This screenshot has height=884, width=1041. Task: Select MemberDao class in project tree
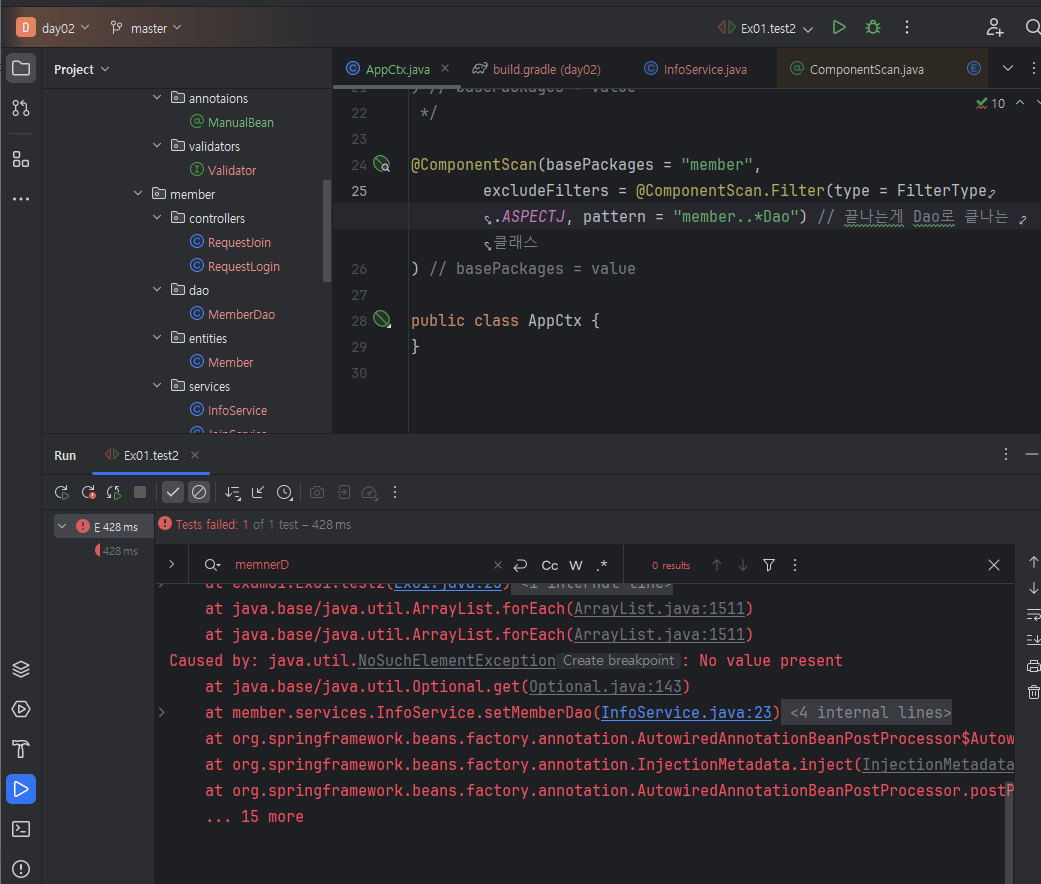point(240,314)
